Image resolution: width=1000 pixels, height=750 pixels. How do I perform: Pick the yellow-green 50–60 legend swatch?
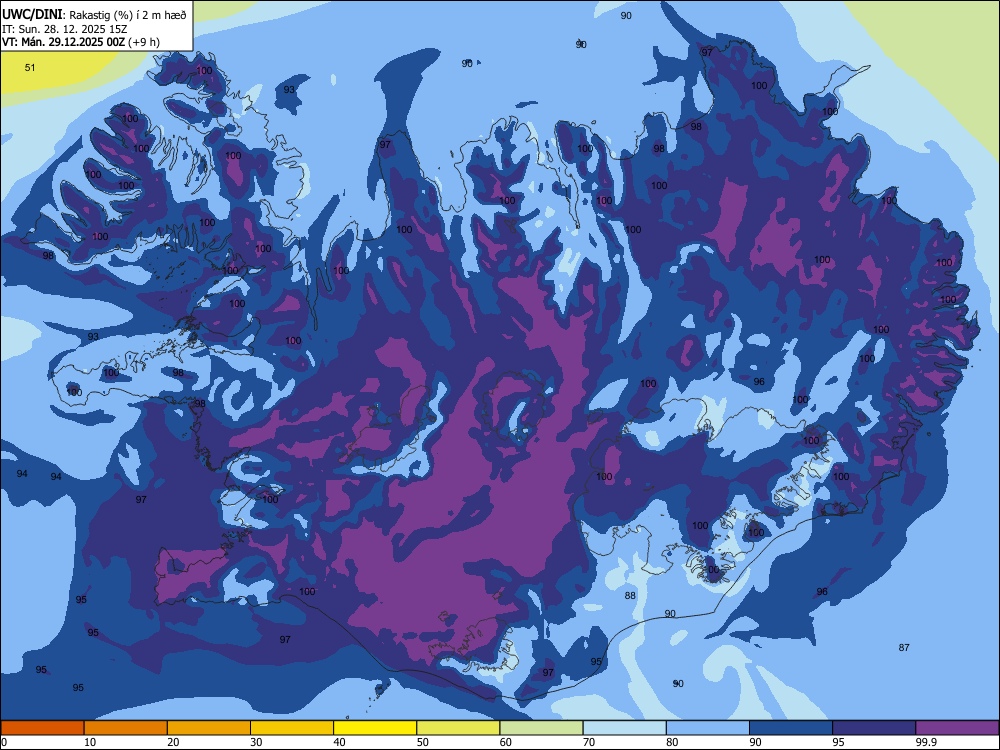click(459, 728)
